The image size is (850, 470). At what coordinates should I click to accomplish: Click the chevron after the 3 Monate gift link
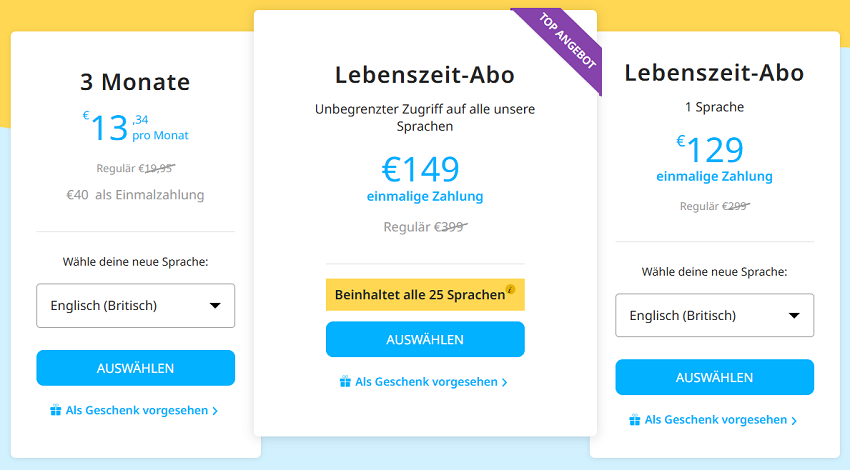[215, 411]
